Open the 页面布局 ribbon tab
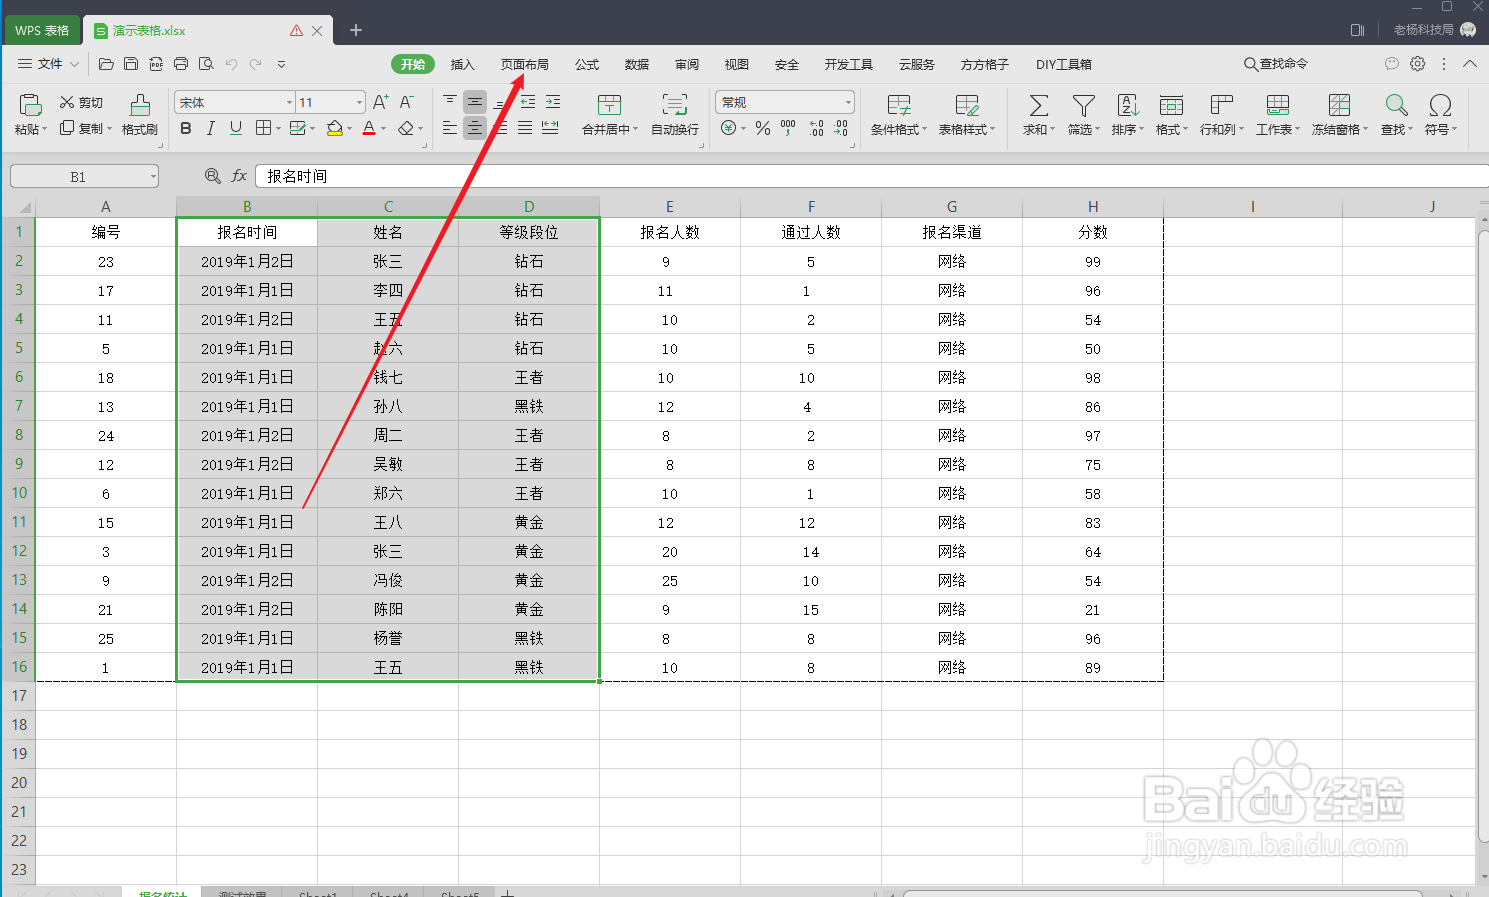Image resolution: width=1489 pixels, height=897 pixels. point(525,64)
